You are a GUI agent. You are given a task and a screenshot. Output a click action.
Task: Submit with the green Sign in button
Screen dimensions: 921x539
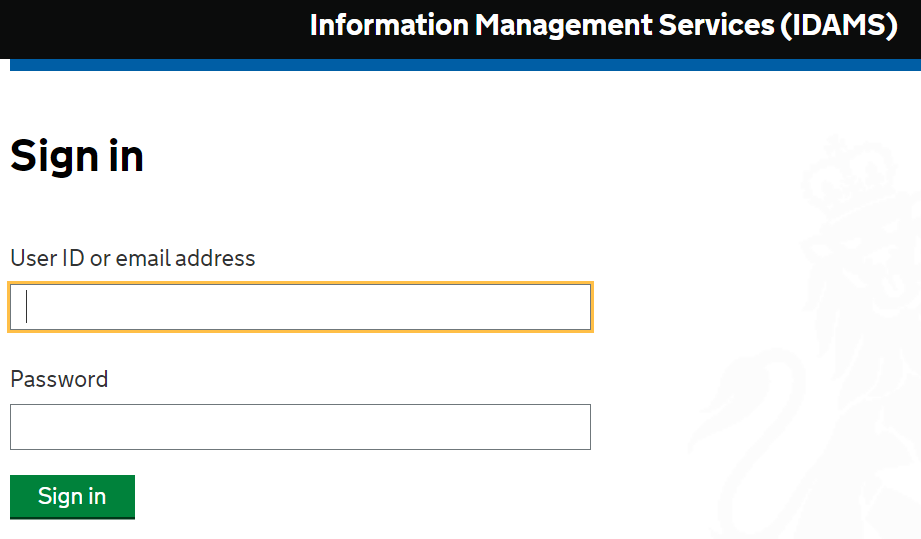point(72,497)
